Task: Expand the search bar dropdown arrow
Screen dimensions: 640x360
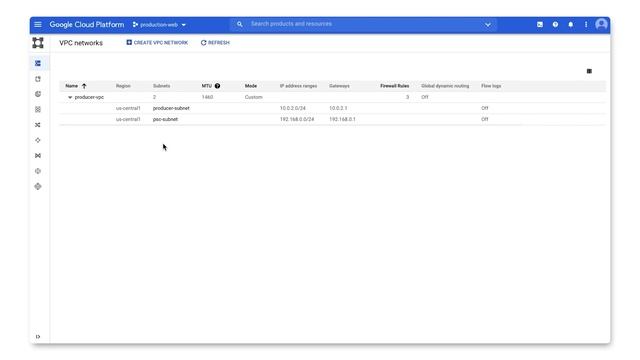Action: (x=487, y=25)
